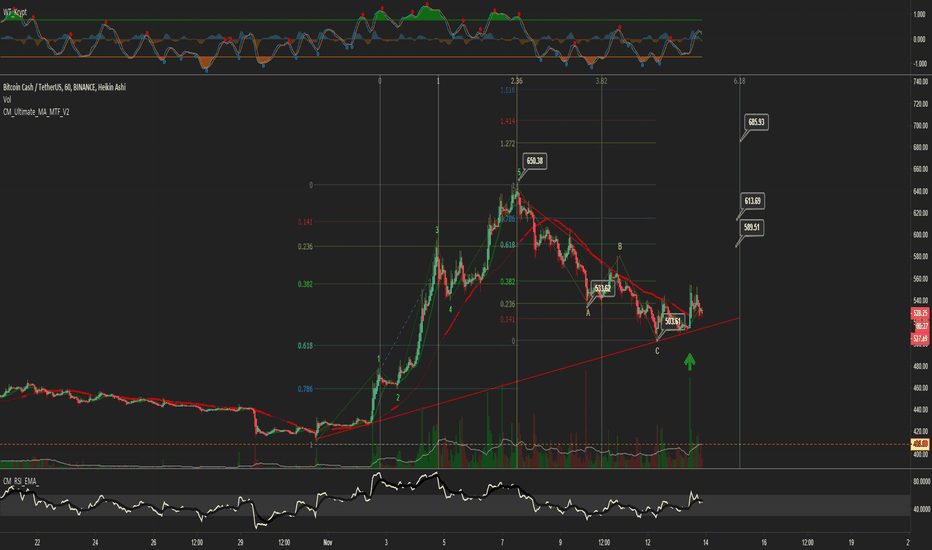Click the 6.18 Fibonacci time zone label
This screenshot has height=550, width=932.
pyautogui.click(x=739, y=81)
